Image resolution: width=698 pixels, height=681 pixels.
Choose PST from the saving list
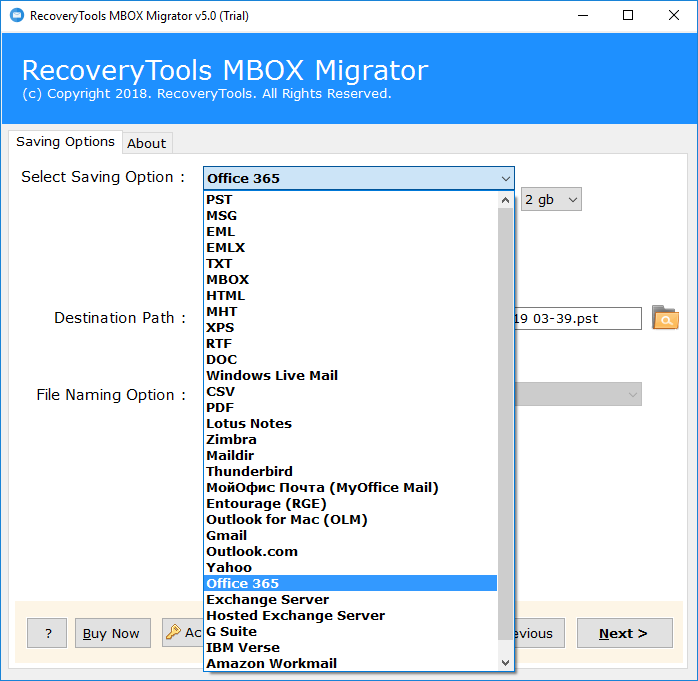pyautogui.click(x=350, y=199)
